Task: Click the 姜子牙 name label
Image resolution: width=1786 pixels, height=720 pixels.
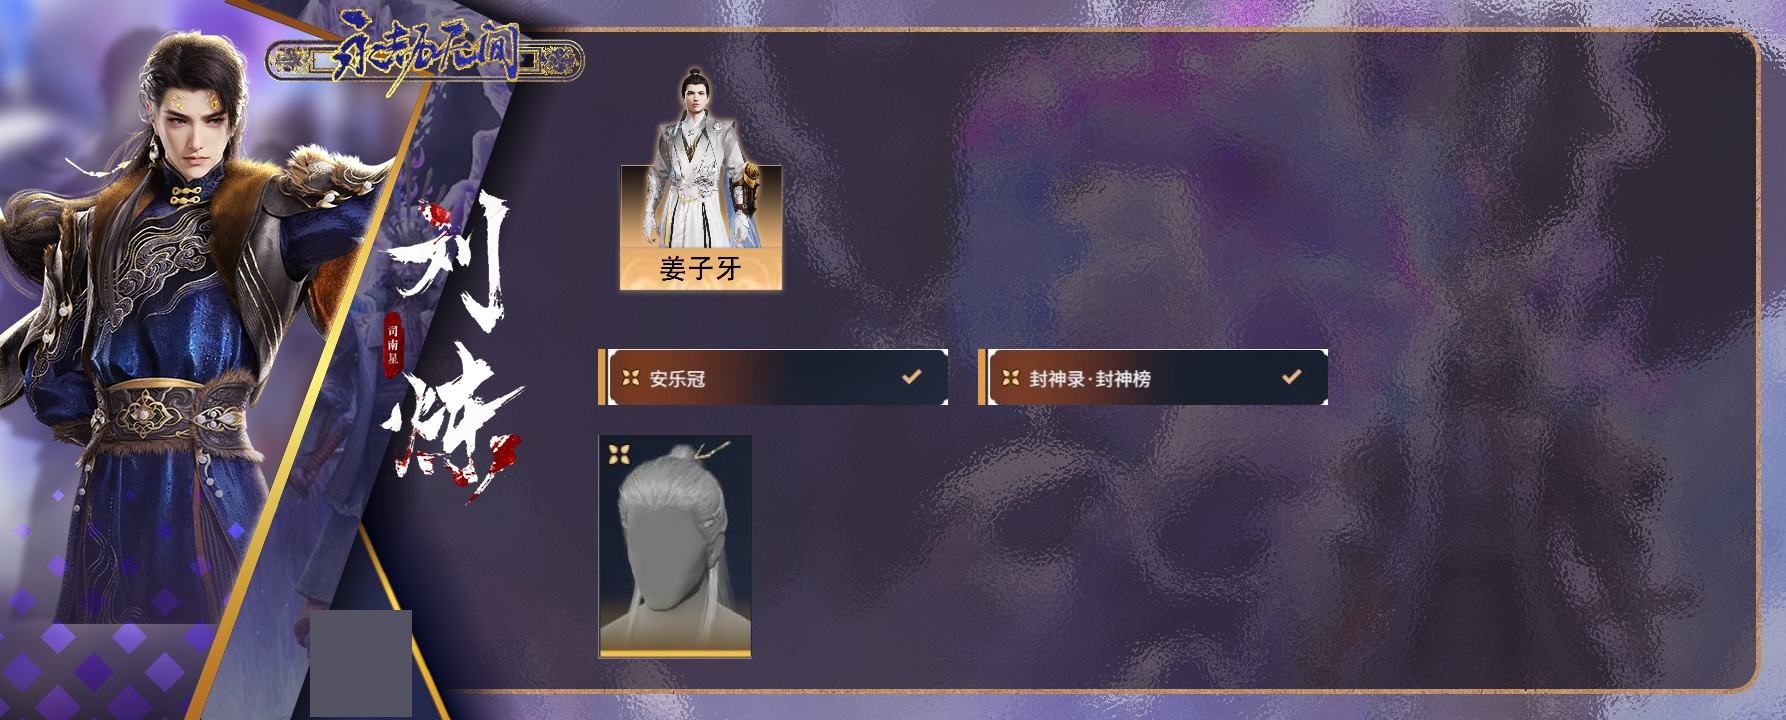Action: (x=700, y=268)
